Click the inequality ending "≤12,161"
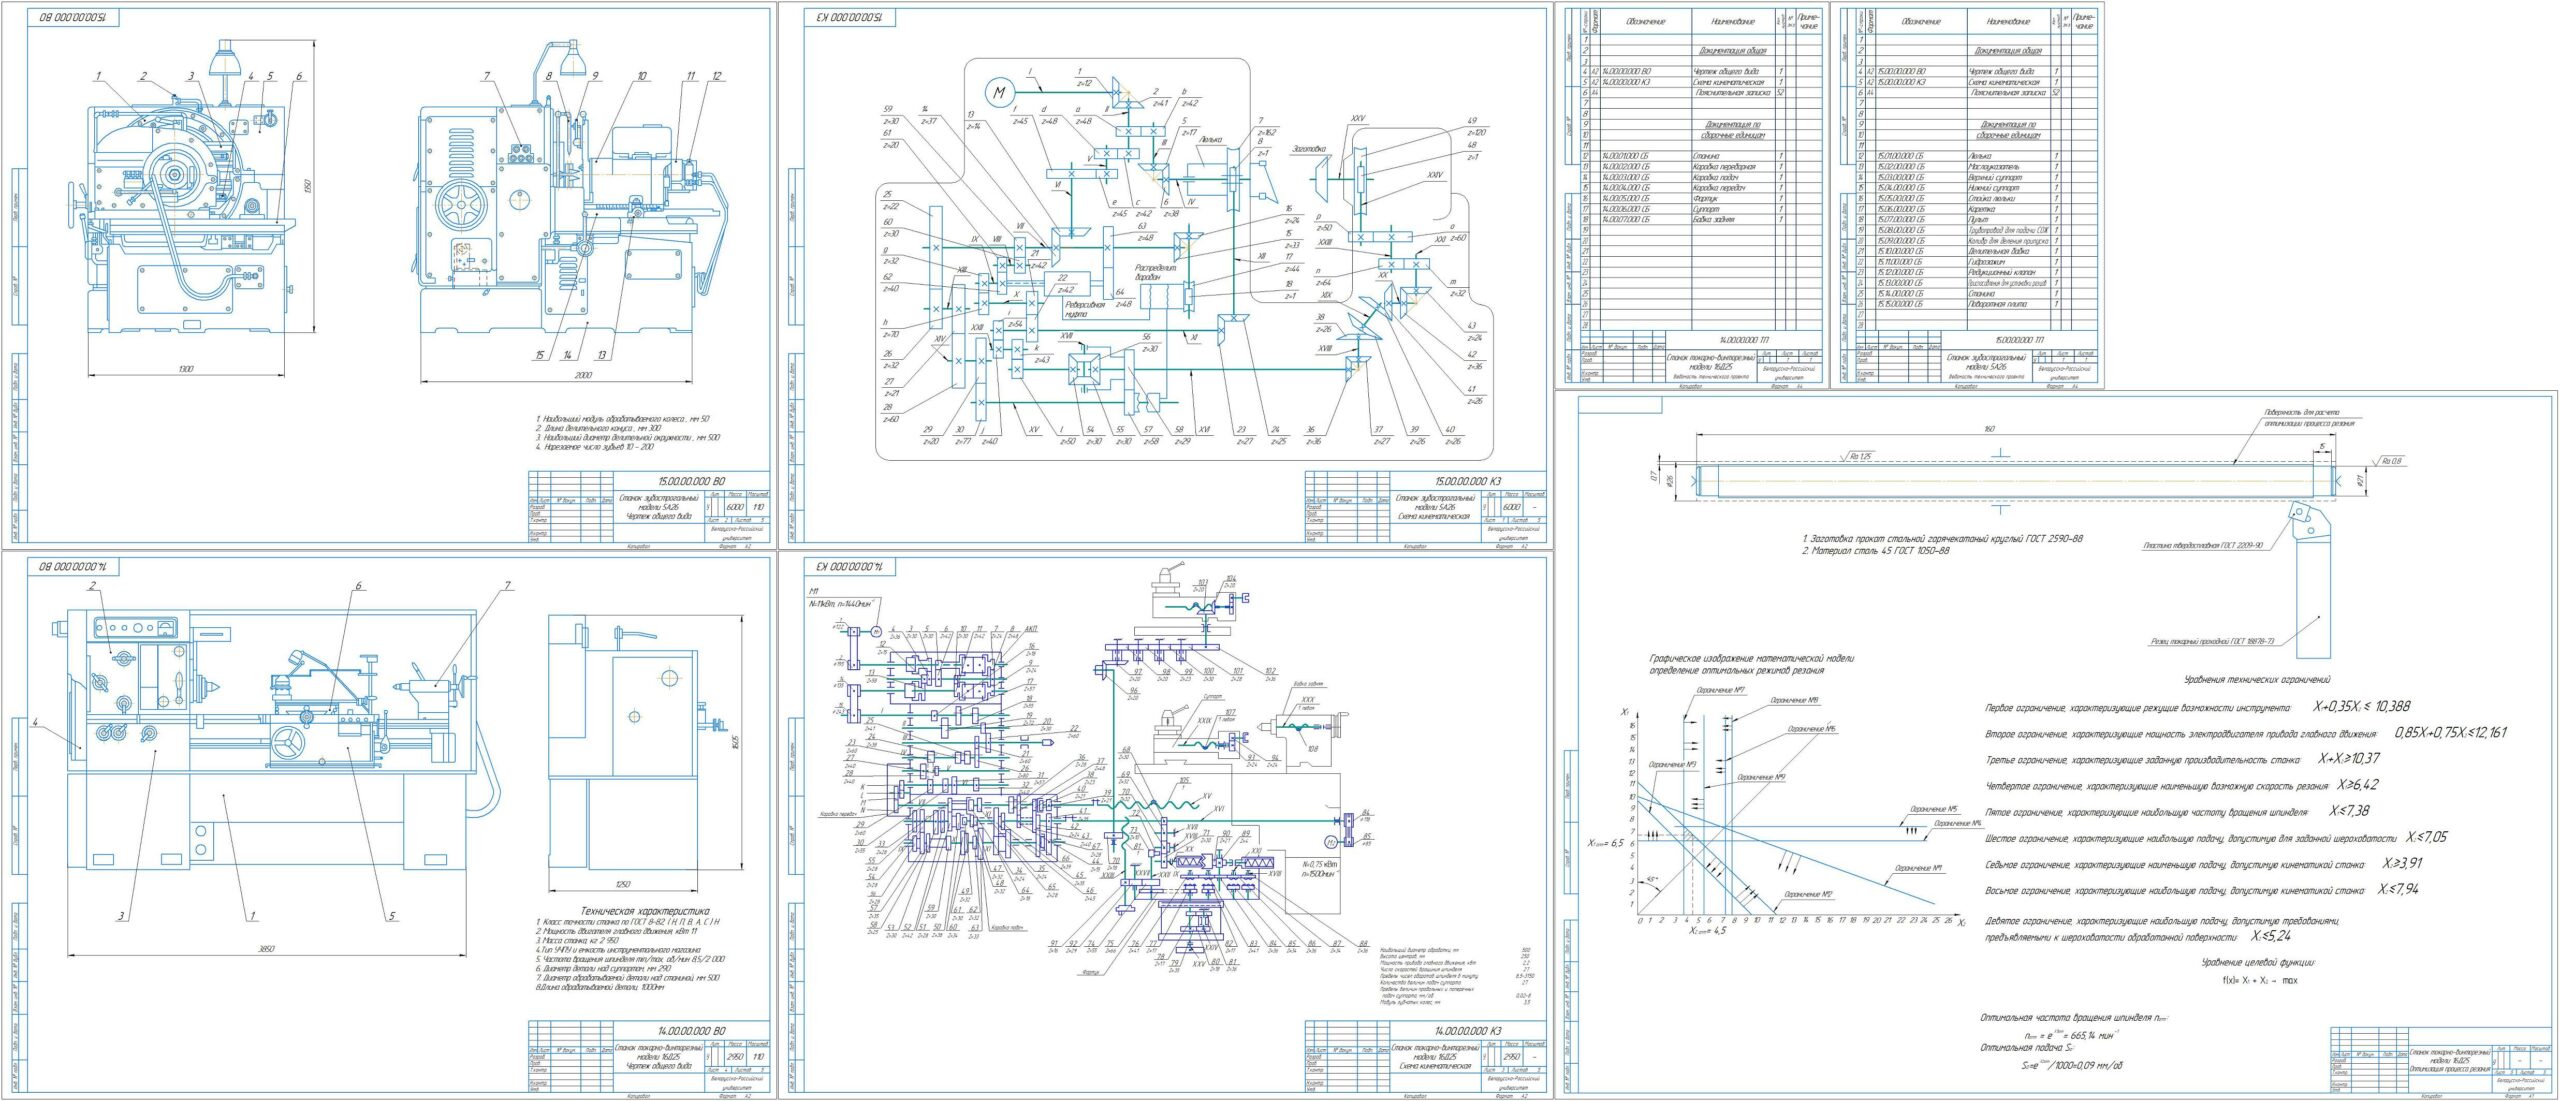 tap(2451, 733)
